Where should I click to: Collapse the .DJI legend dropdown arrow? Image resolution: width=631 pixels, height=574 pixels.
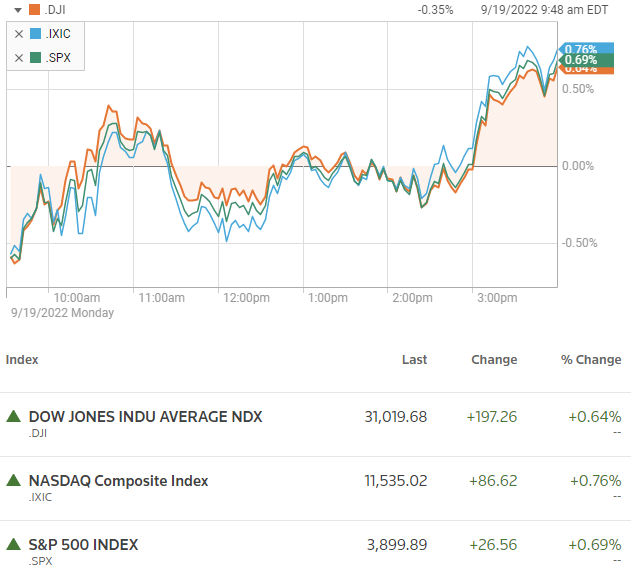pyautogui.click(x=18, y=10)
